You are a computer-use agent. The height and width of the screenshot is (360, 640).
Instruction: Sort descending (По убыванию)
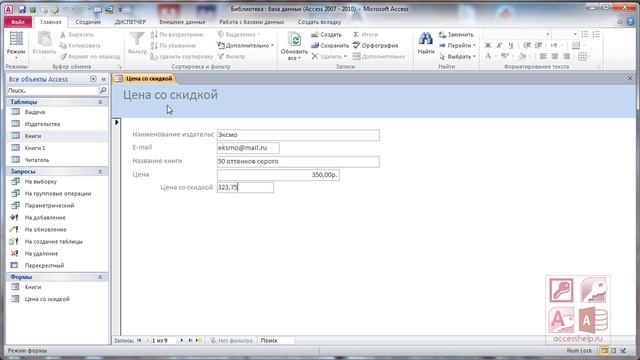[x=173, y=46]
